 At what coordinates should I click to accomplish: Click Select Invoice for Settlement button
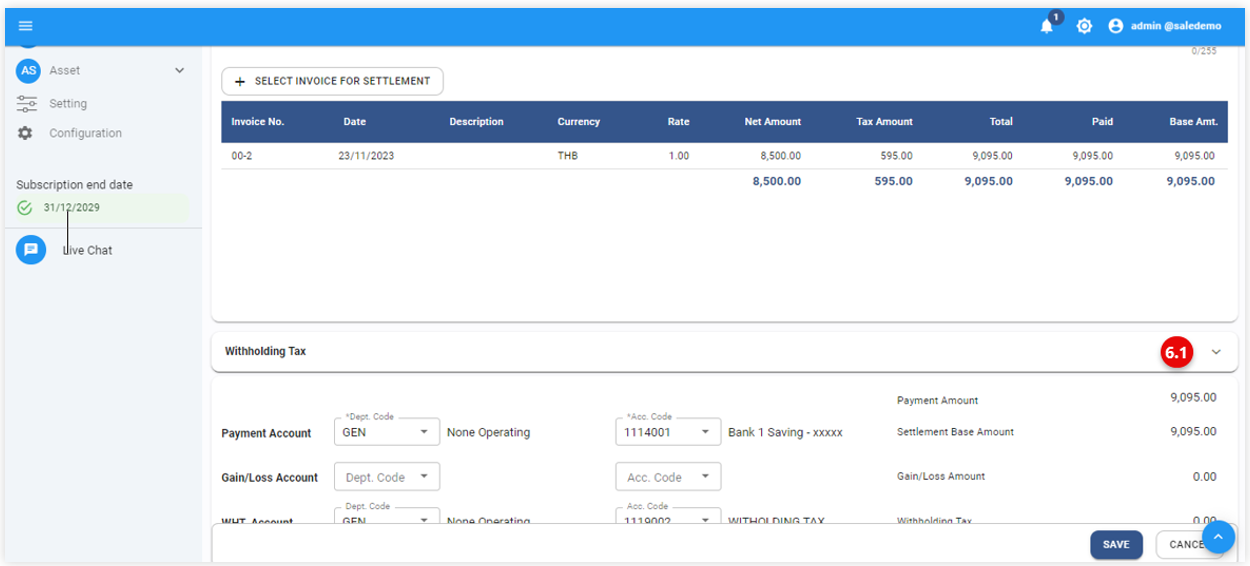tap(332, 82)
